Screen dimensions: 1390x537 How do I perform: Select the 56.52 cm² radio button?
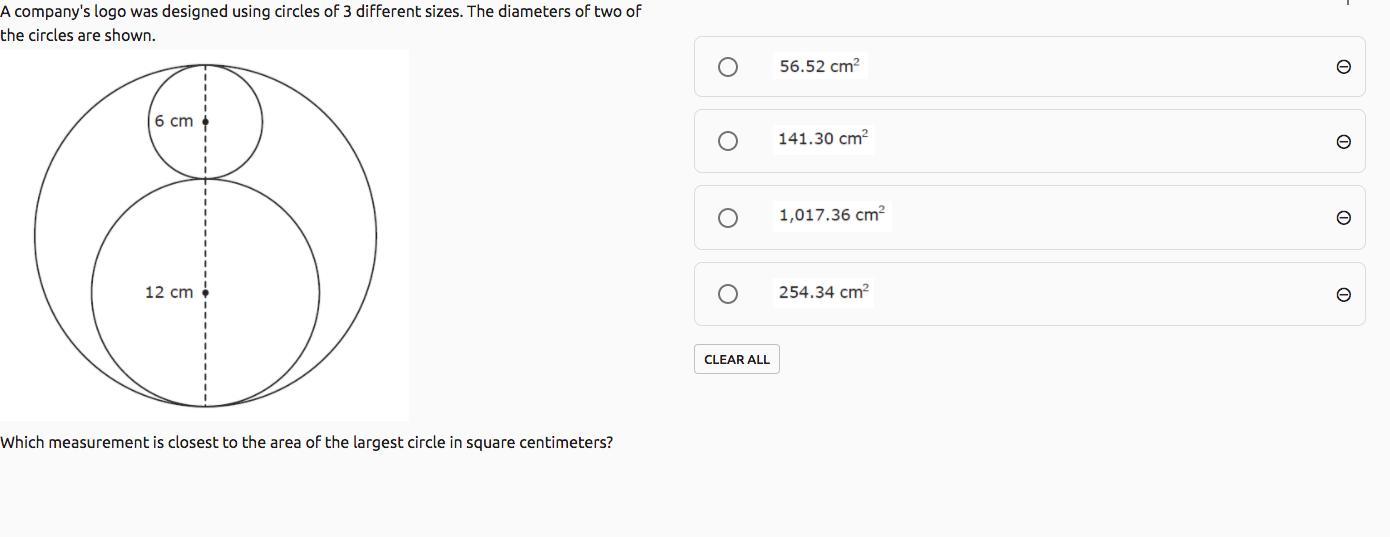coord(728,67)
